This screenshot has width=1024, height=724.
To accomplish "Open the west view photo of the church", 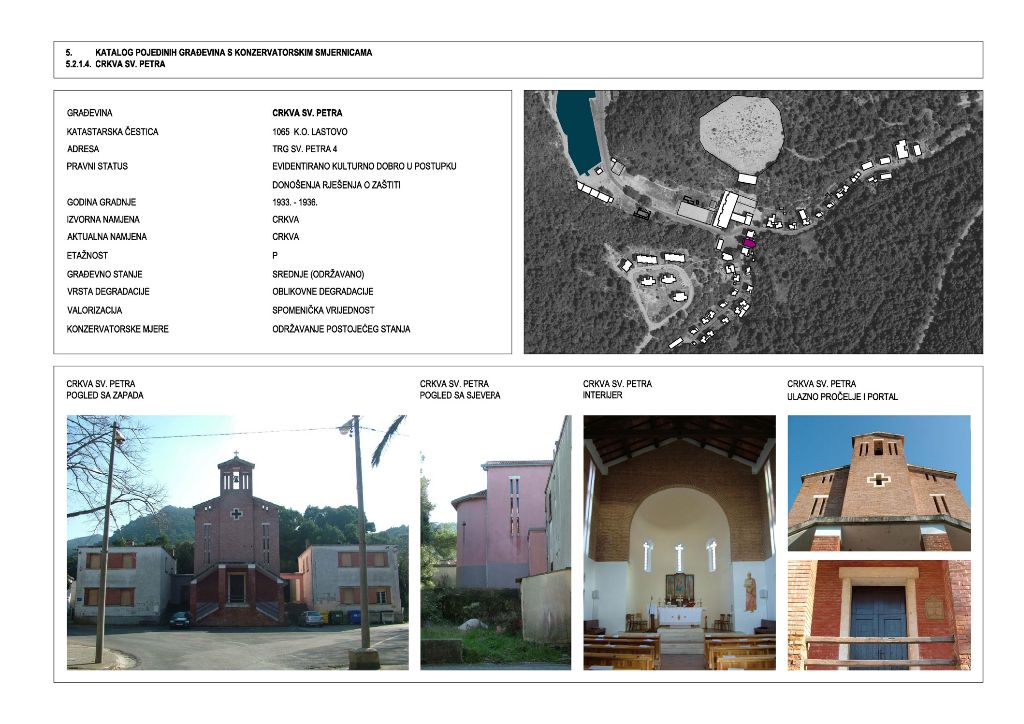I will pyautogui.click(x=238, y=543).
